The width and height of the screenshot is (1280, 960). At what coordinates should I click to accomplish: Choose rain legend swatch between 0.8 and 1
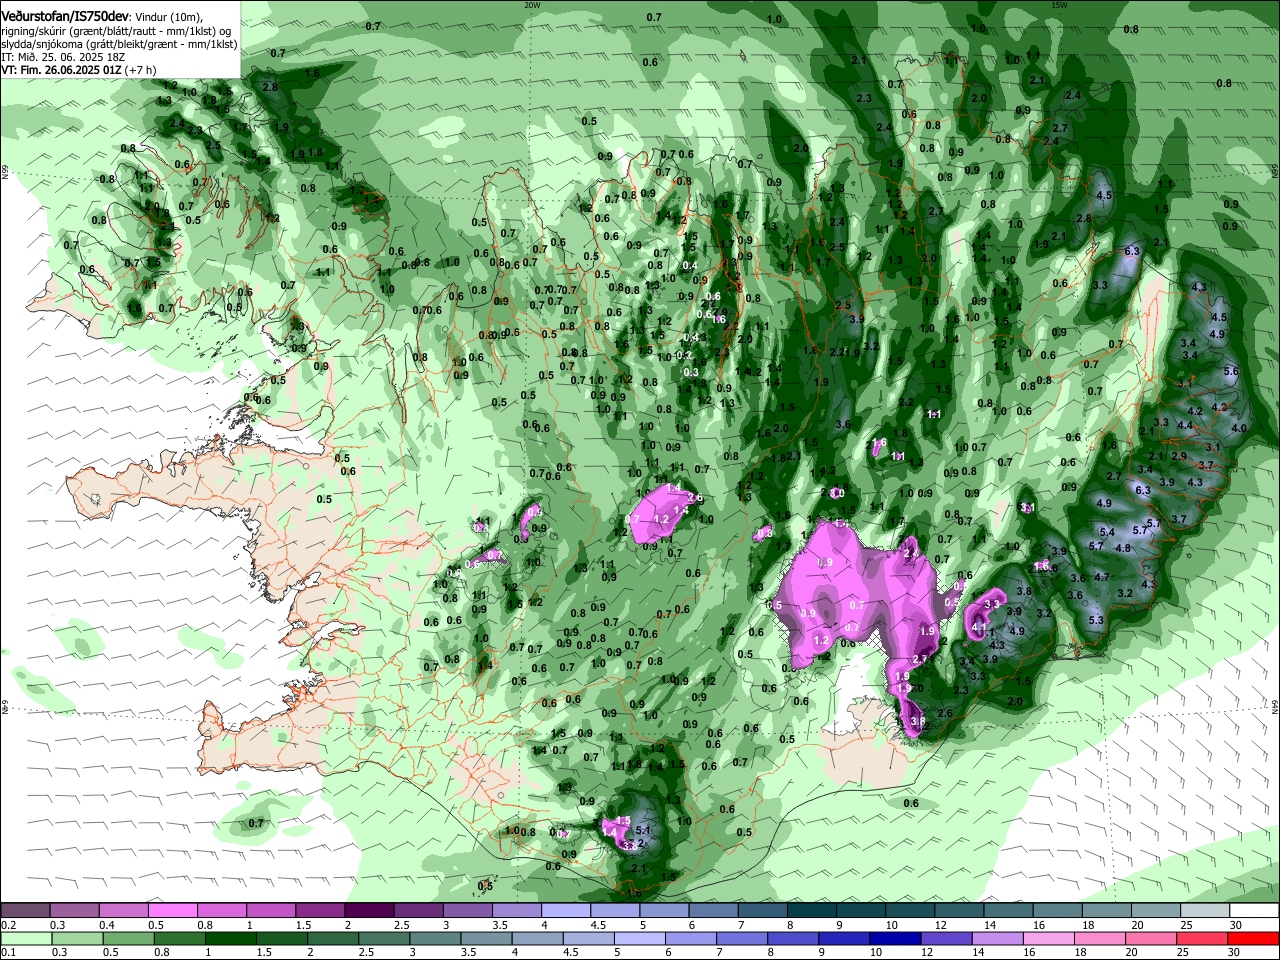[179, 939]
